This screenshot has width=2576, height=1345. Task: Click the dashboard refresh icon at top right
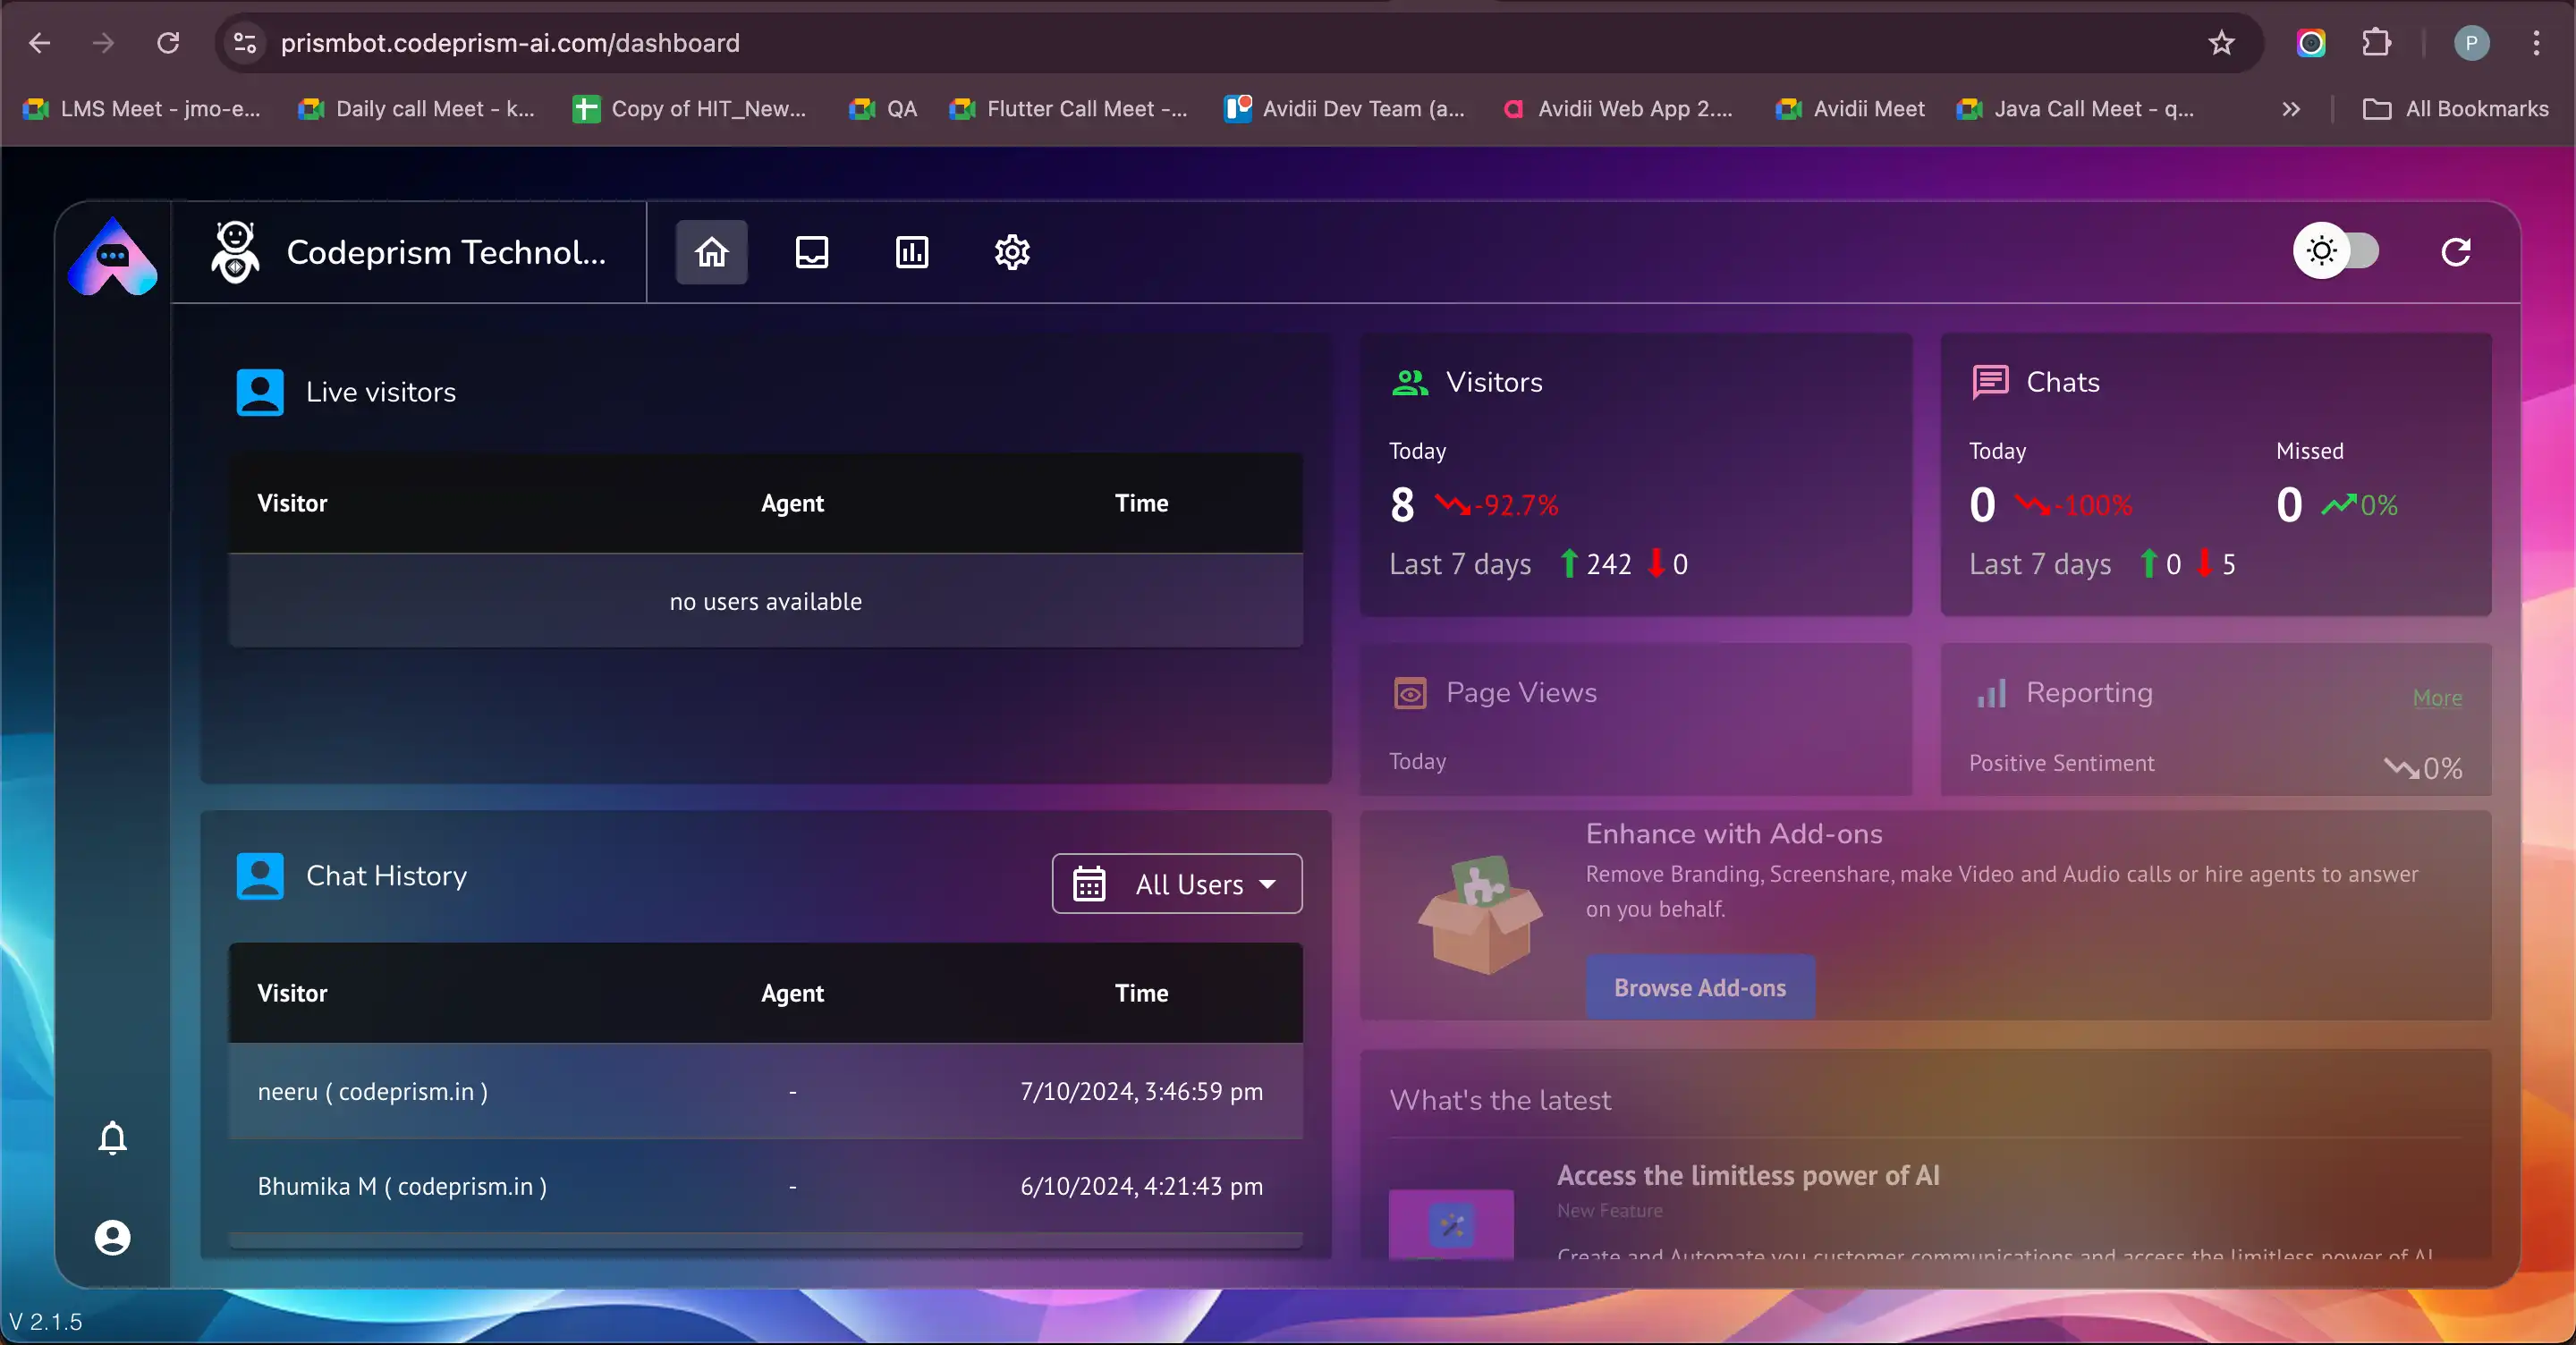[2456, 252]
